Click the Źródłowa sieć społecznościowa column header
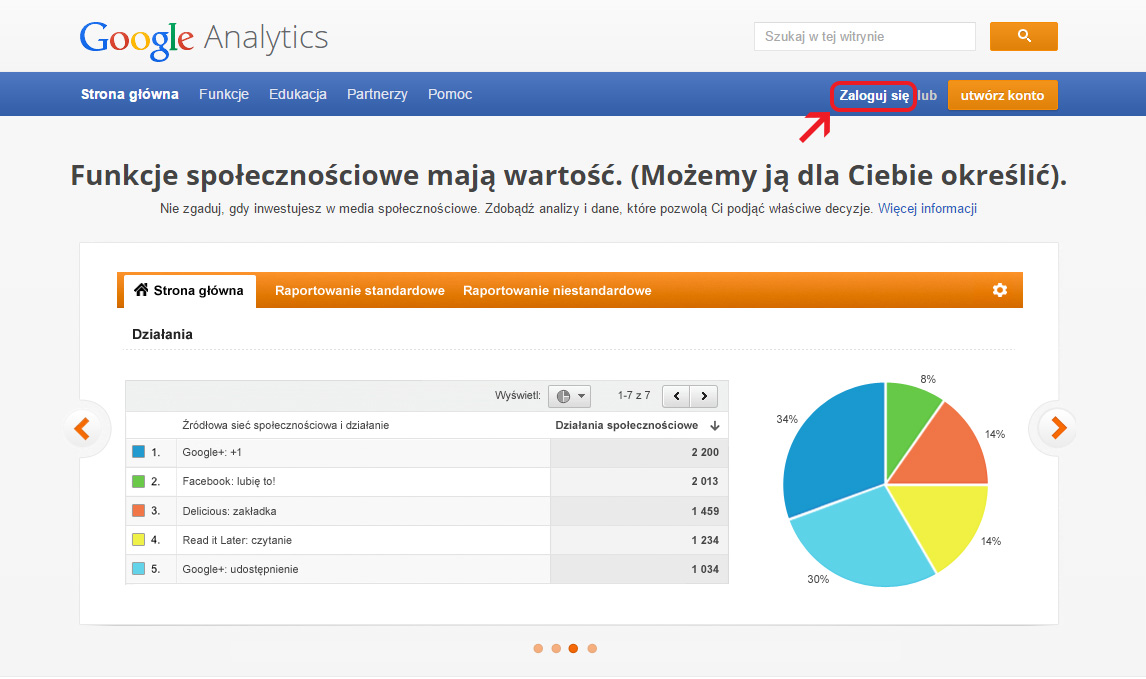Viewport: 1146px width, 679px height. pos(286,425)
